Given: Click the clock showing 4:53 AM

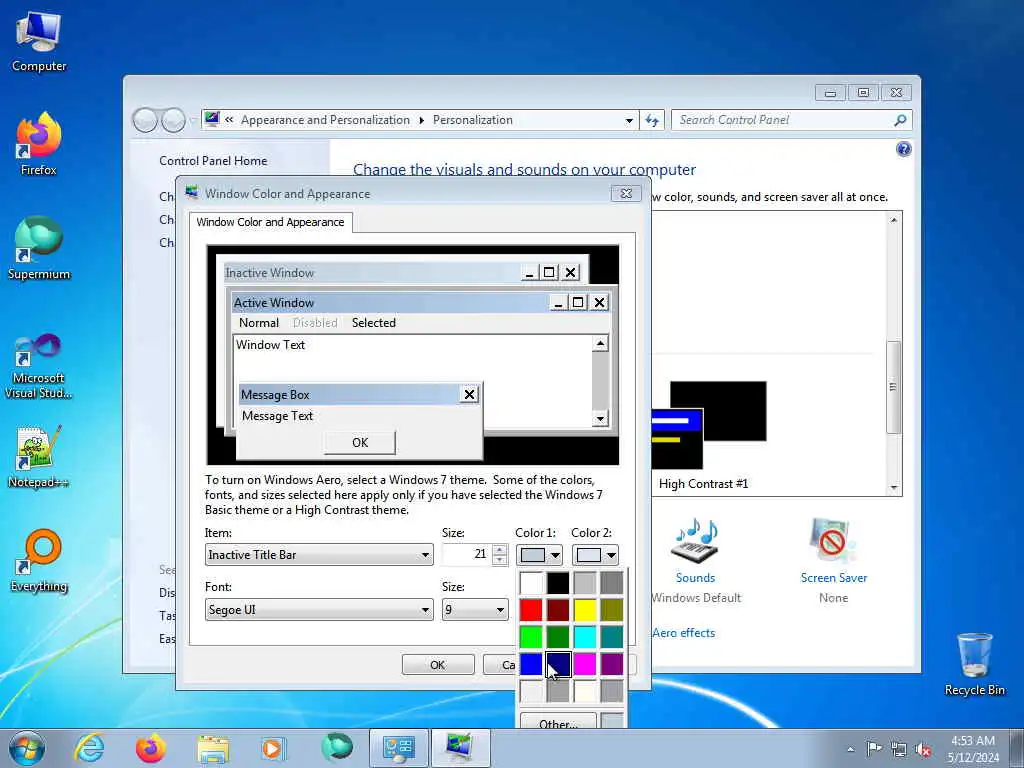Looking at the screenshot, I should (972, 741).
